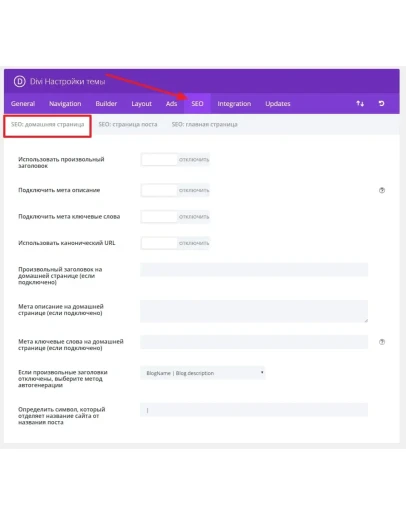
Task: Expand the BlogName | Blog description dropdown
Action: point(203,373)
